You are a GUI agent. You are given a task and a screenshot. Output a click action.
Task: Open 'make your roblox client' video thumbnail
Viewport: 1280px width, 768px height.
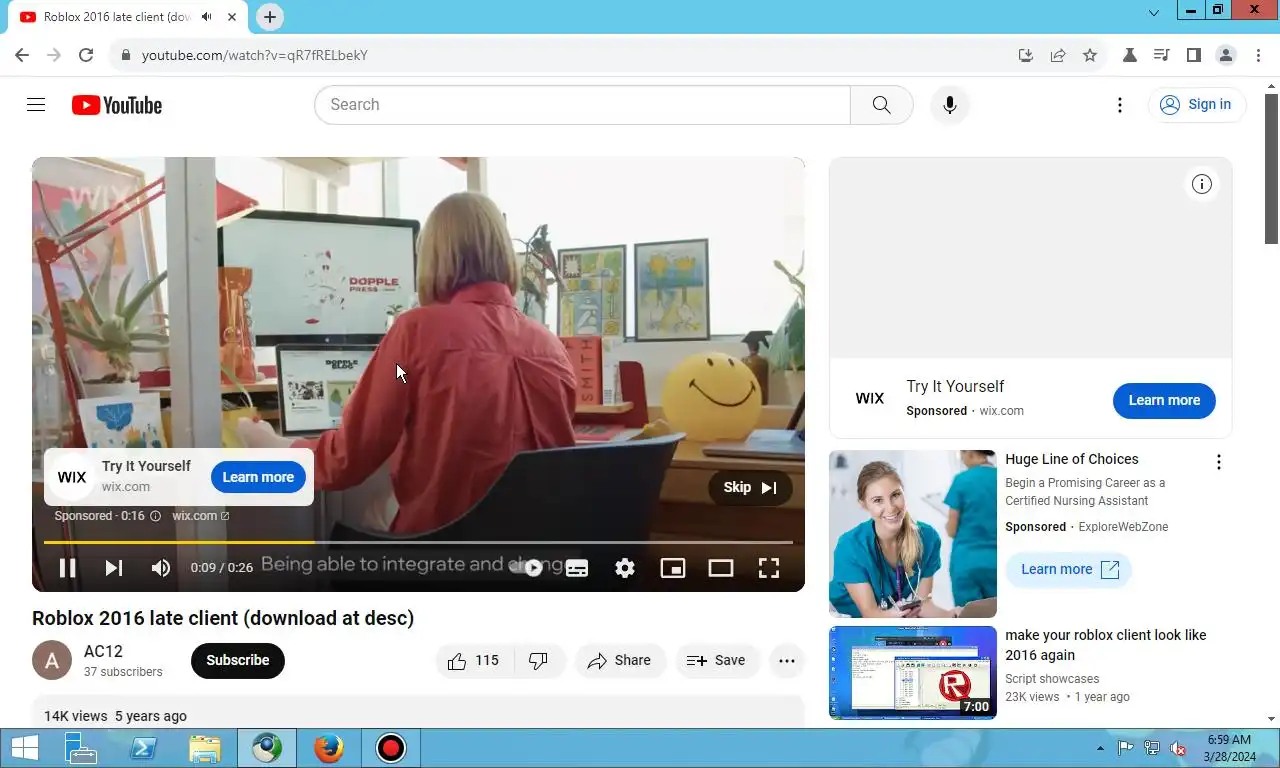913,673
